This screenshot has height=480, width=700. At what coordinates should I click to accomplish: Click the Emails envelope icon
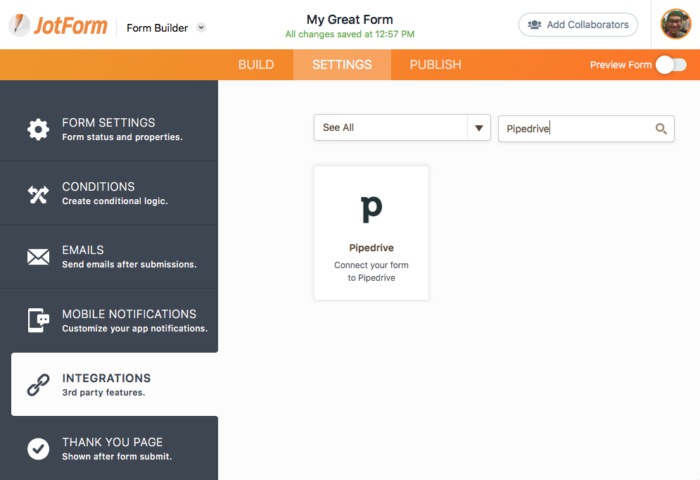[x=38, y=257]
